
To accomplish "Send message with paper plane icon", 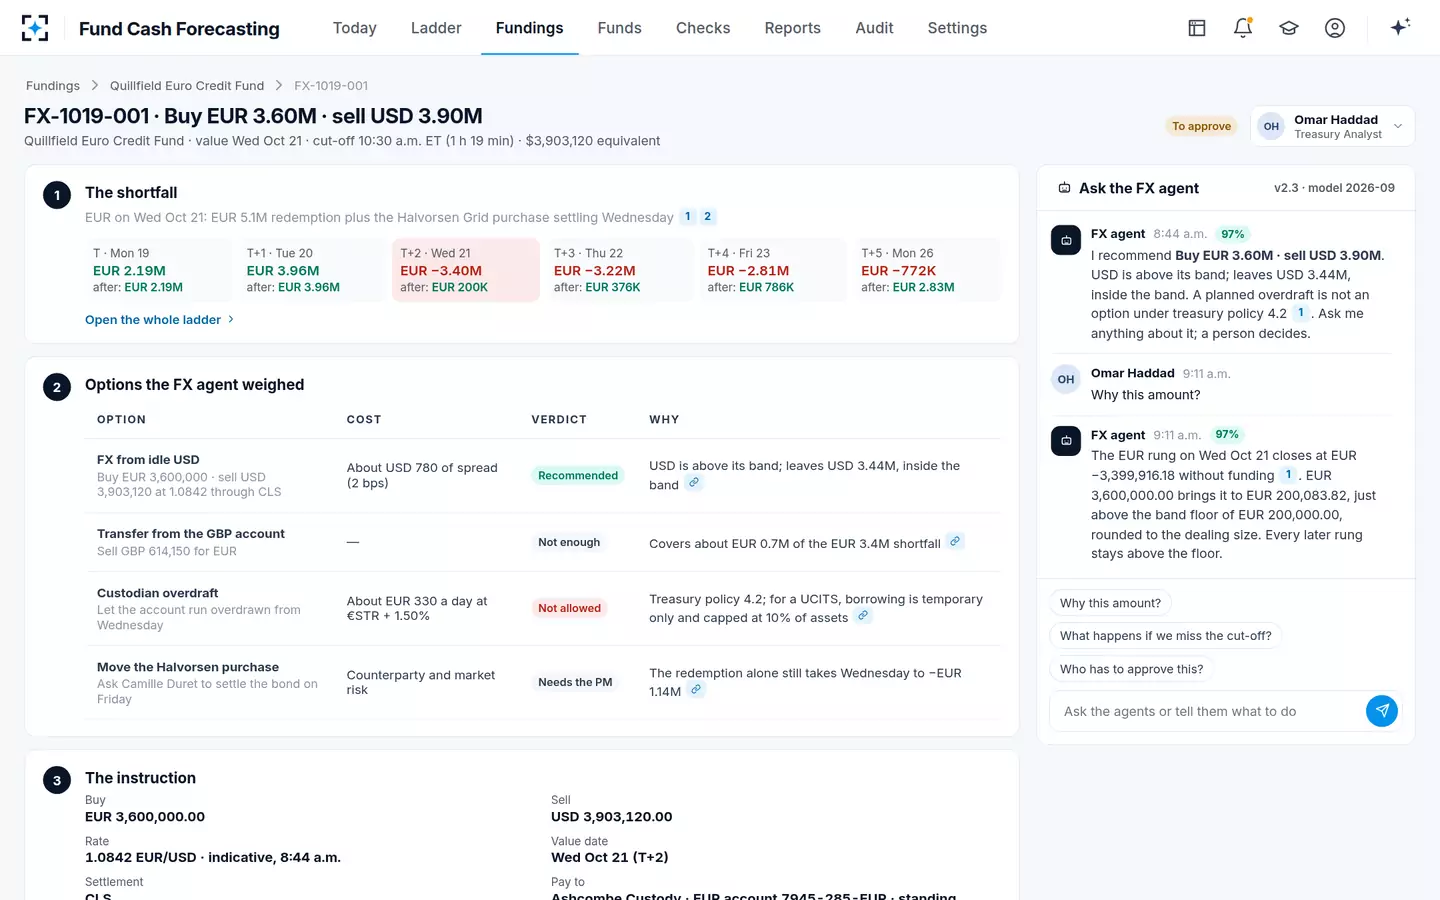I will (x=1382, y=711).
